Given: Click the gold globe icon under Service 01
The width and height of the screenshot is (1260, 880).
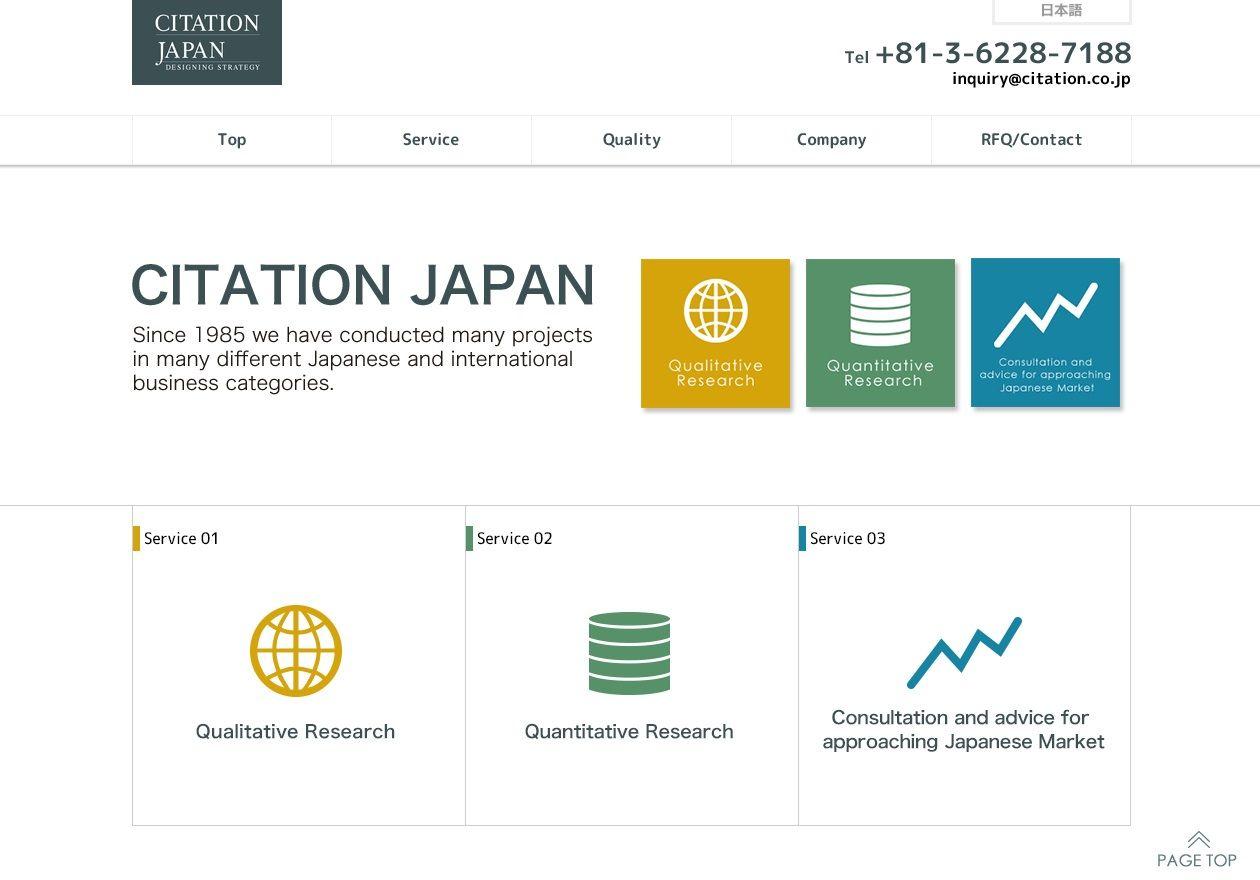Looking at the screenshot, I should [x=295, y=650].
